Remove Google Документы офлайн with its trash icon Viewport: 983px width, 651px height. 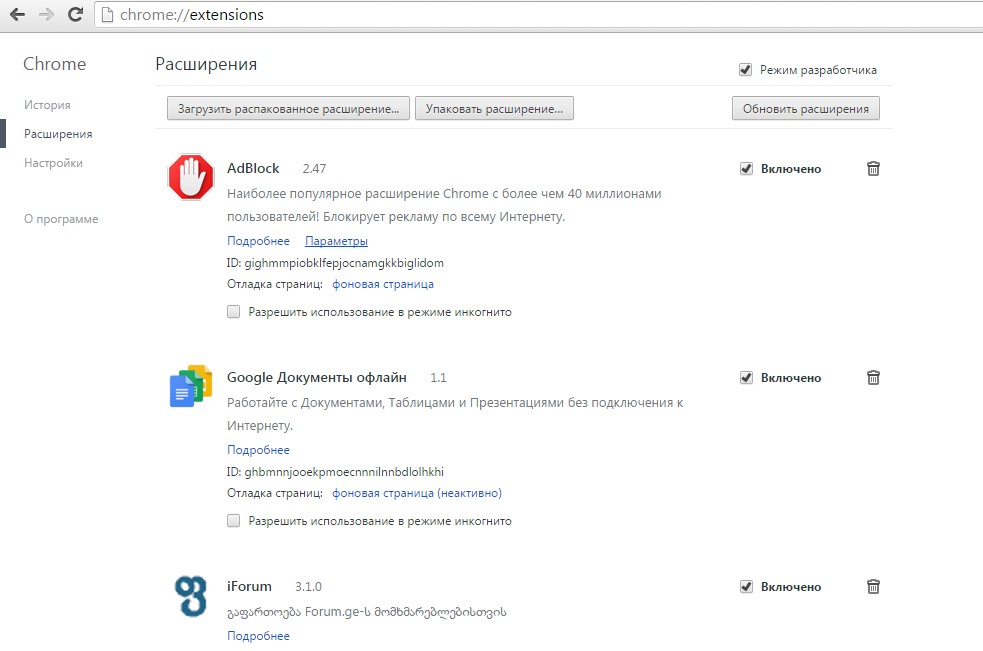pos(873,377)
